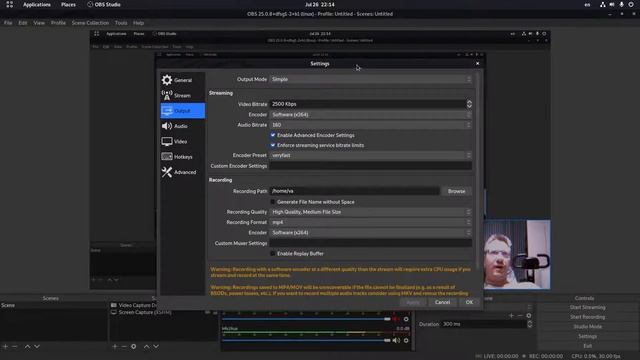
Task: Open the View menu
Action: 39,23
